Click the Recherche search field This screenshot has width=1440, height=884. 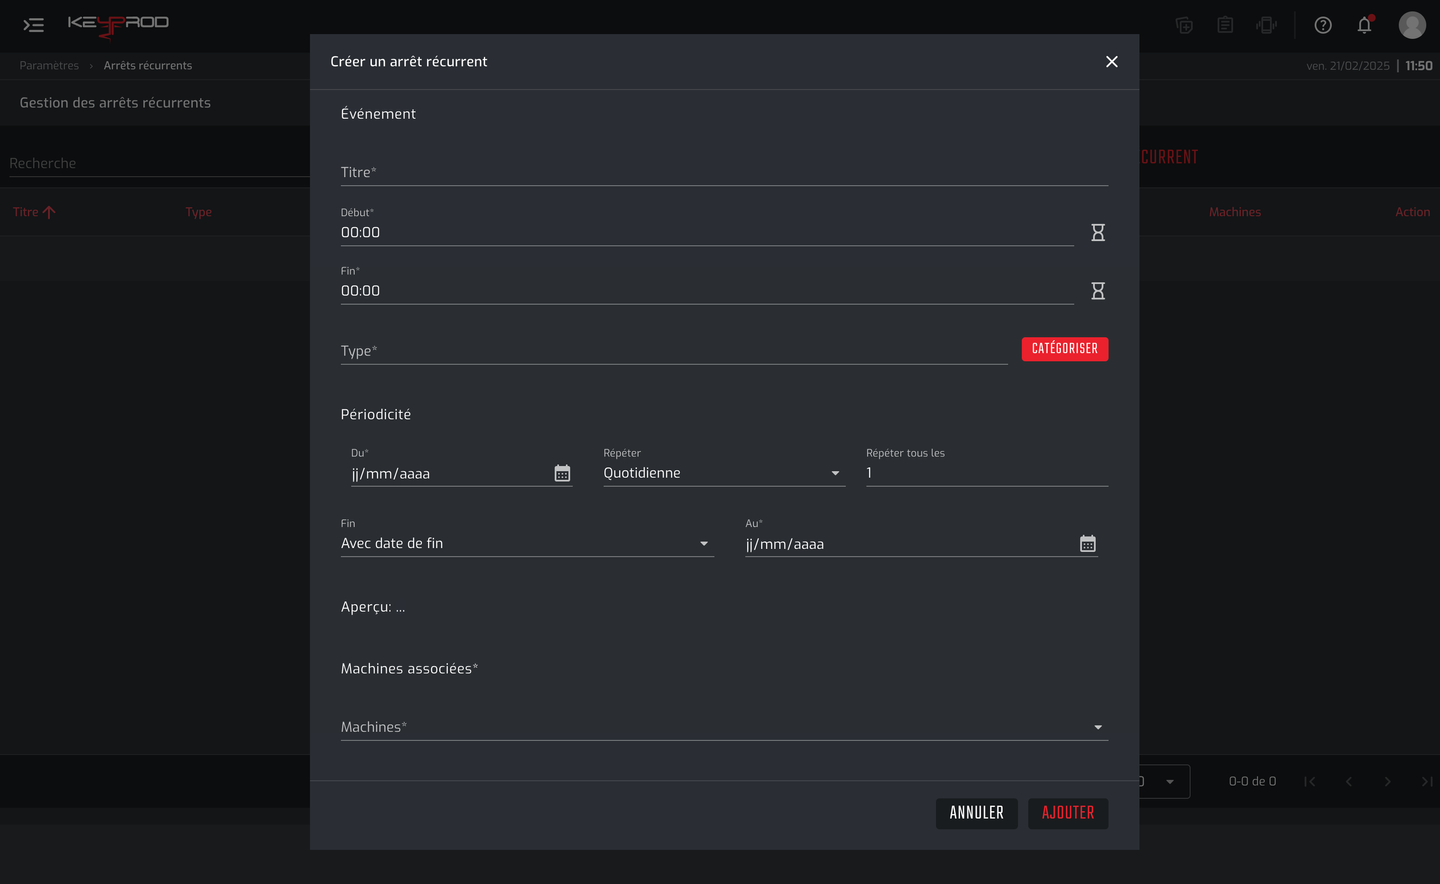[159, 163]
